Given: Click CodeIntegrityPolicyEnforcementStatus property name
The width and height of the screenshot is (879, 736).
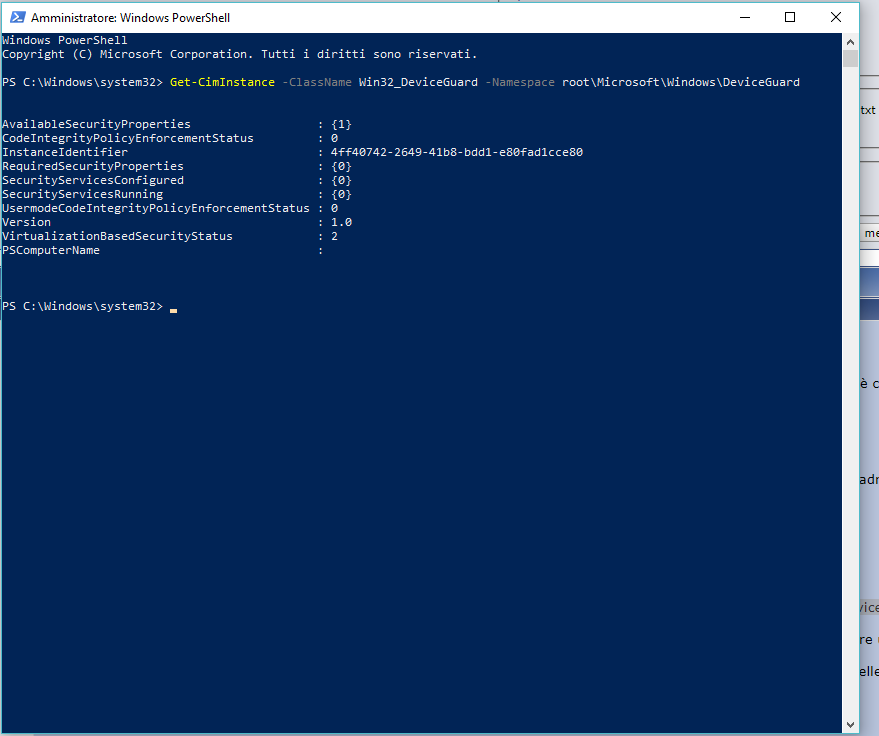Looking at the screenshot, I should [x=128, y=138].
